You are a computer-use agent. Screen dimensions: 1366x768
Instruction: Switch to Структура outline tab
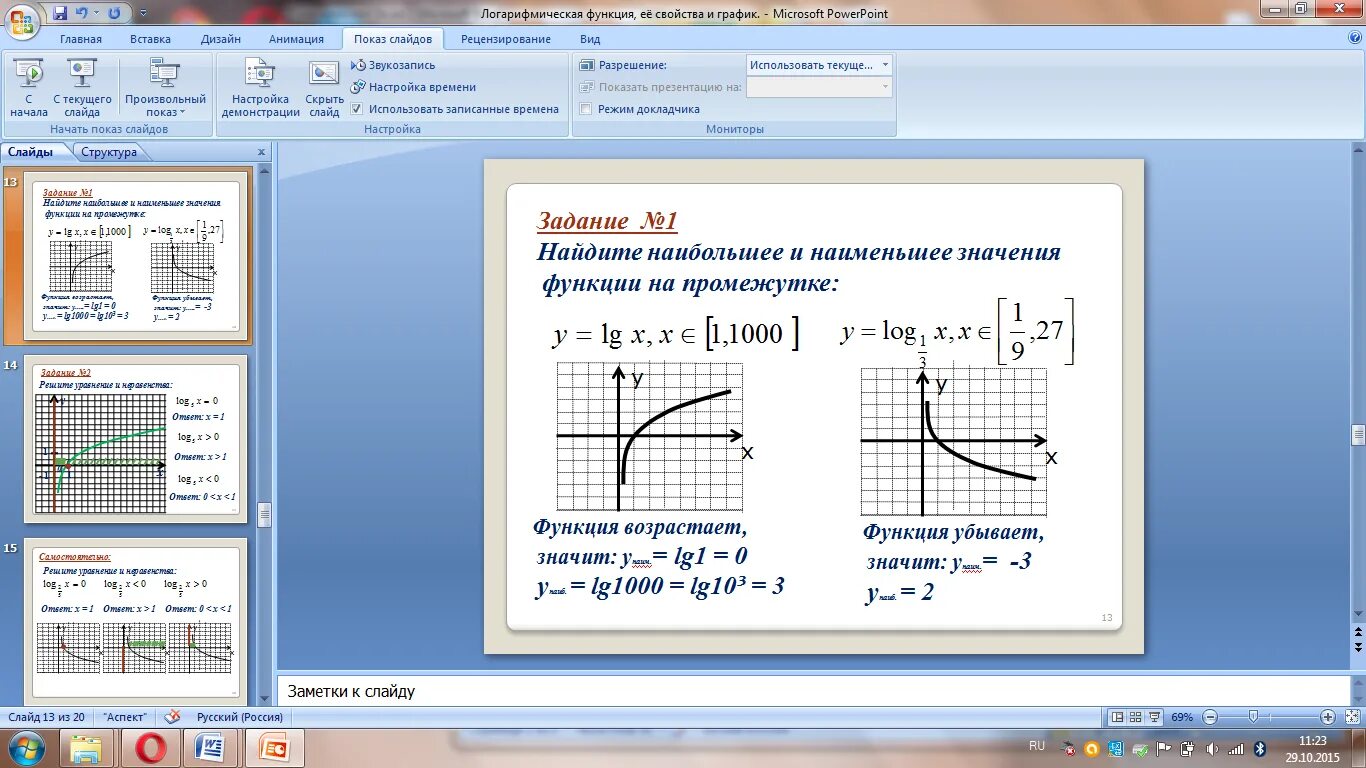[x=109, y=152]
